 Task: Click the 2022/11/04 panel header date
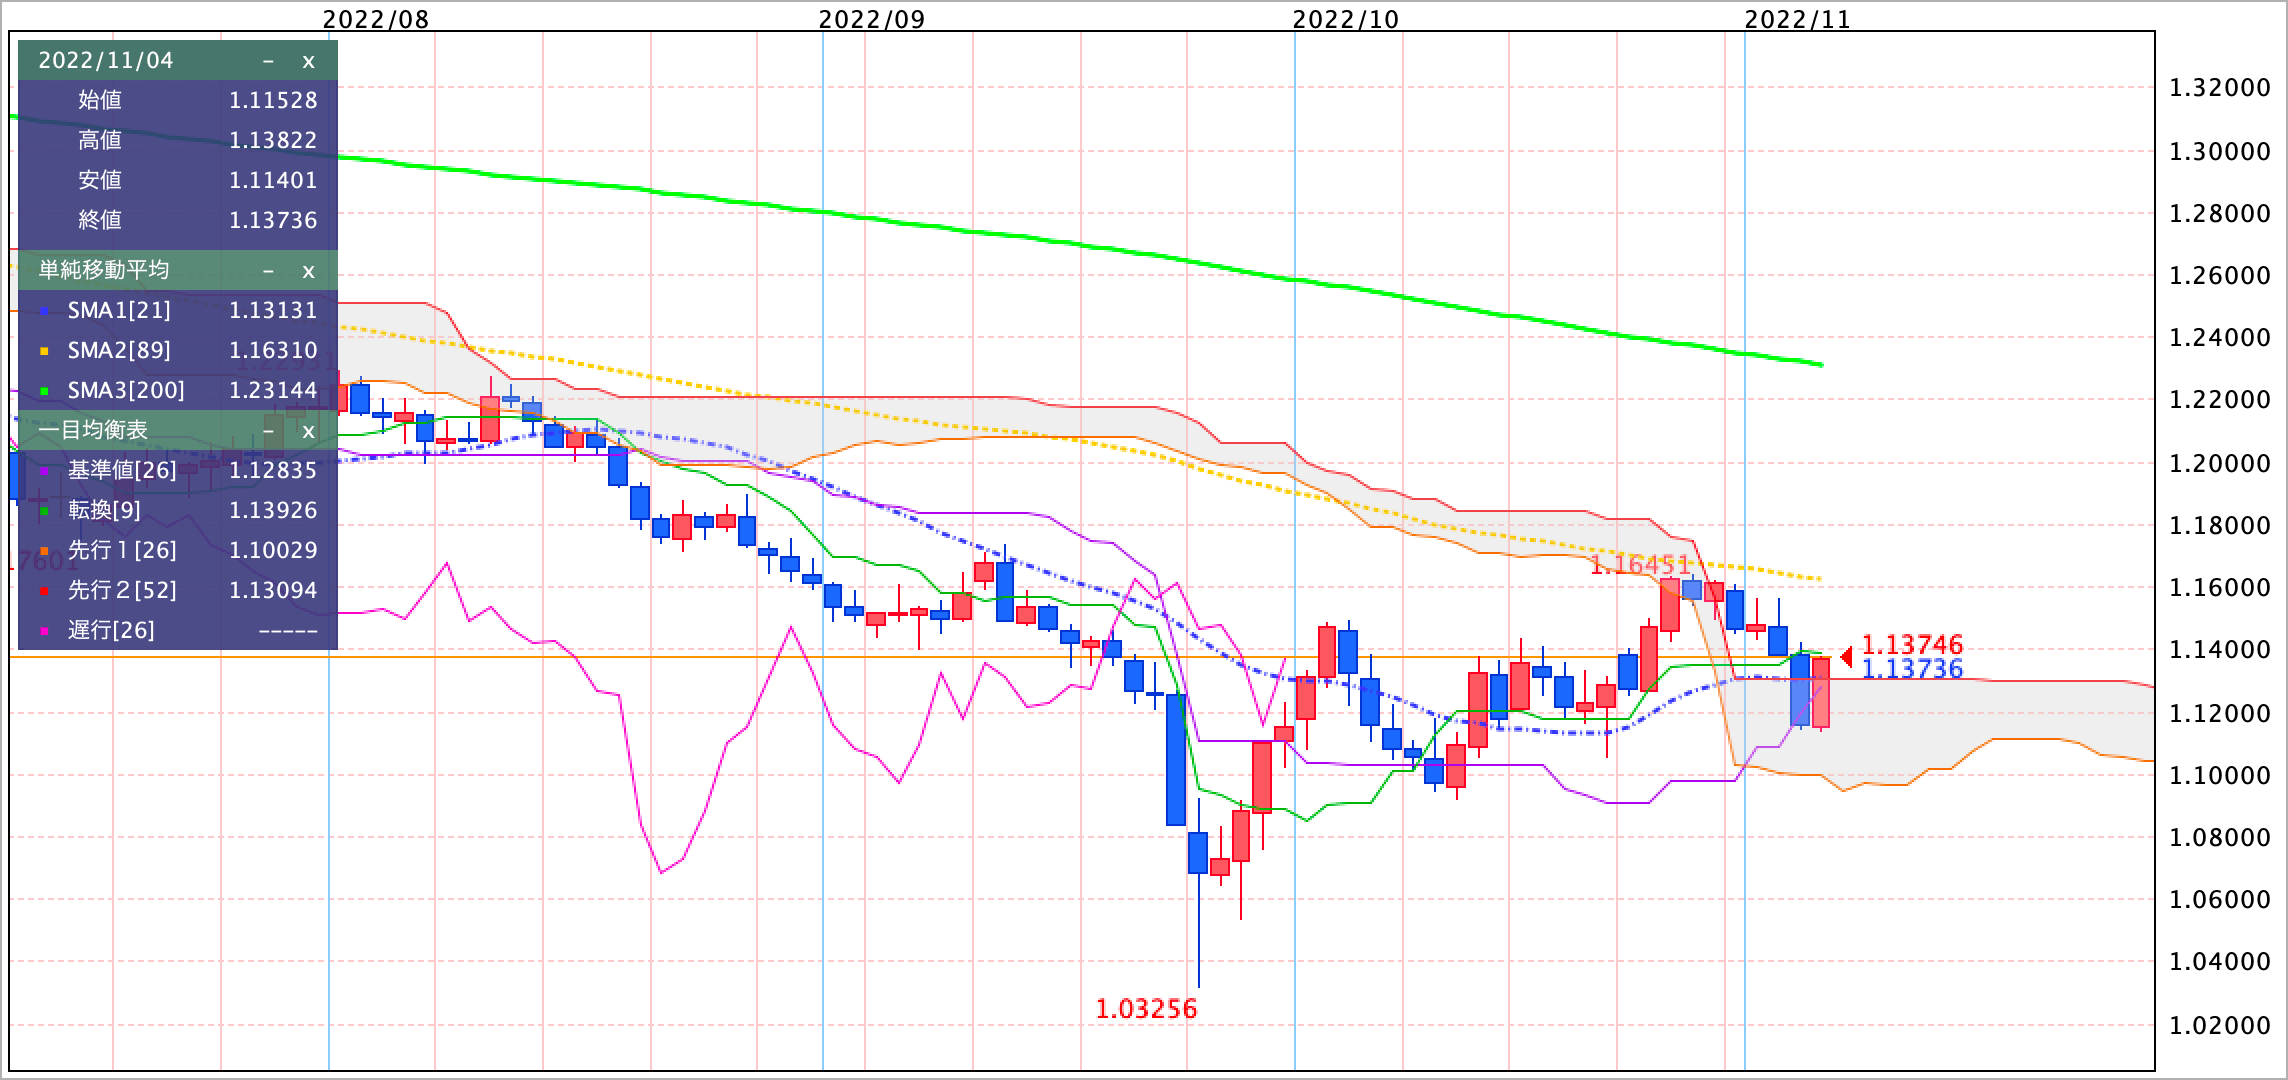tap(106, 60)
